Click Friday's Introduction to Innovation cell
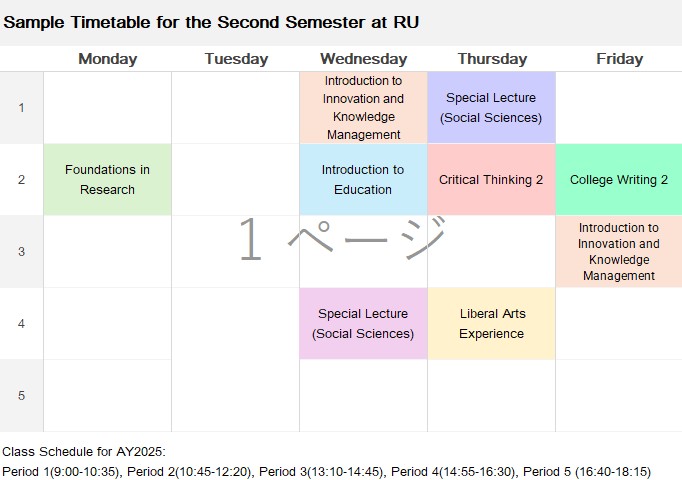This screenshot has height=480, width=682. pos(619,251)
